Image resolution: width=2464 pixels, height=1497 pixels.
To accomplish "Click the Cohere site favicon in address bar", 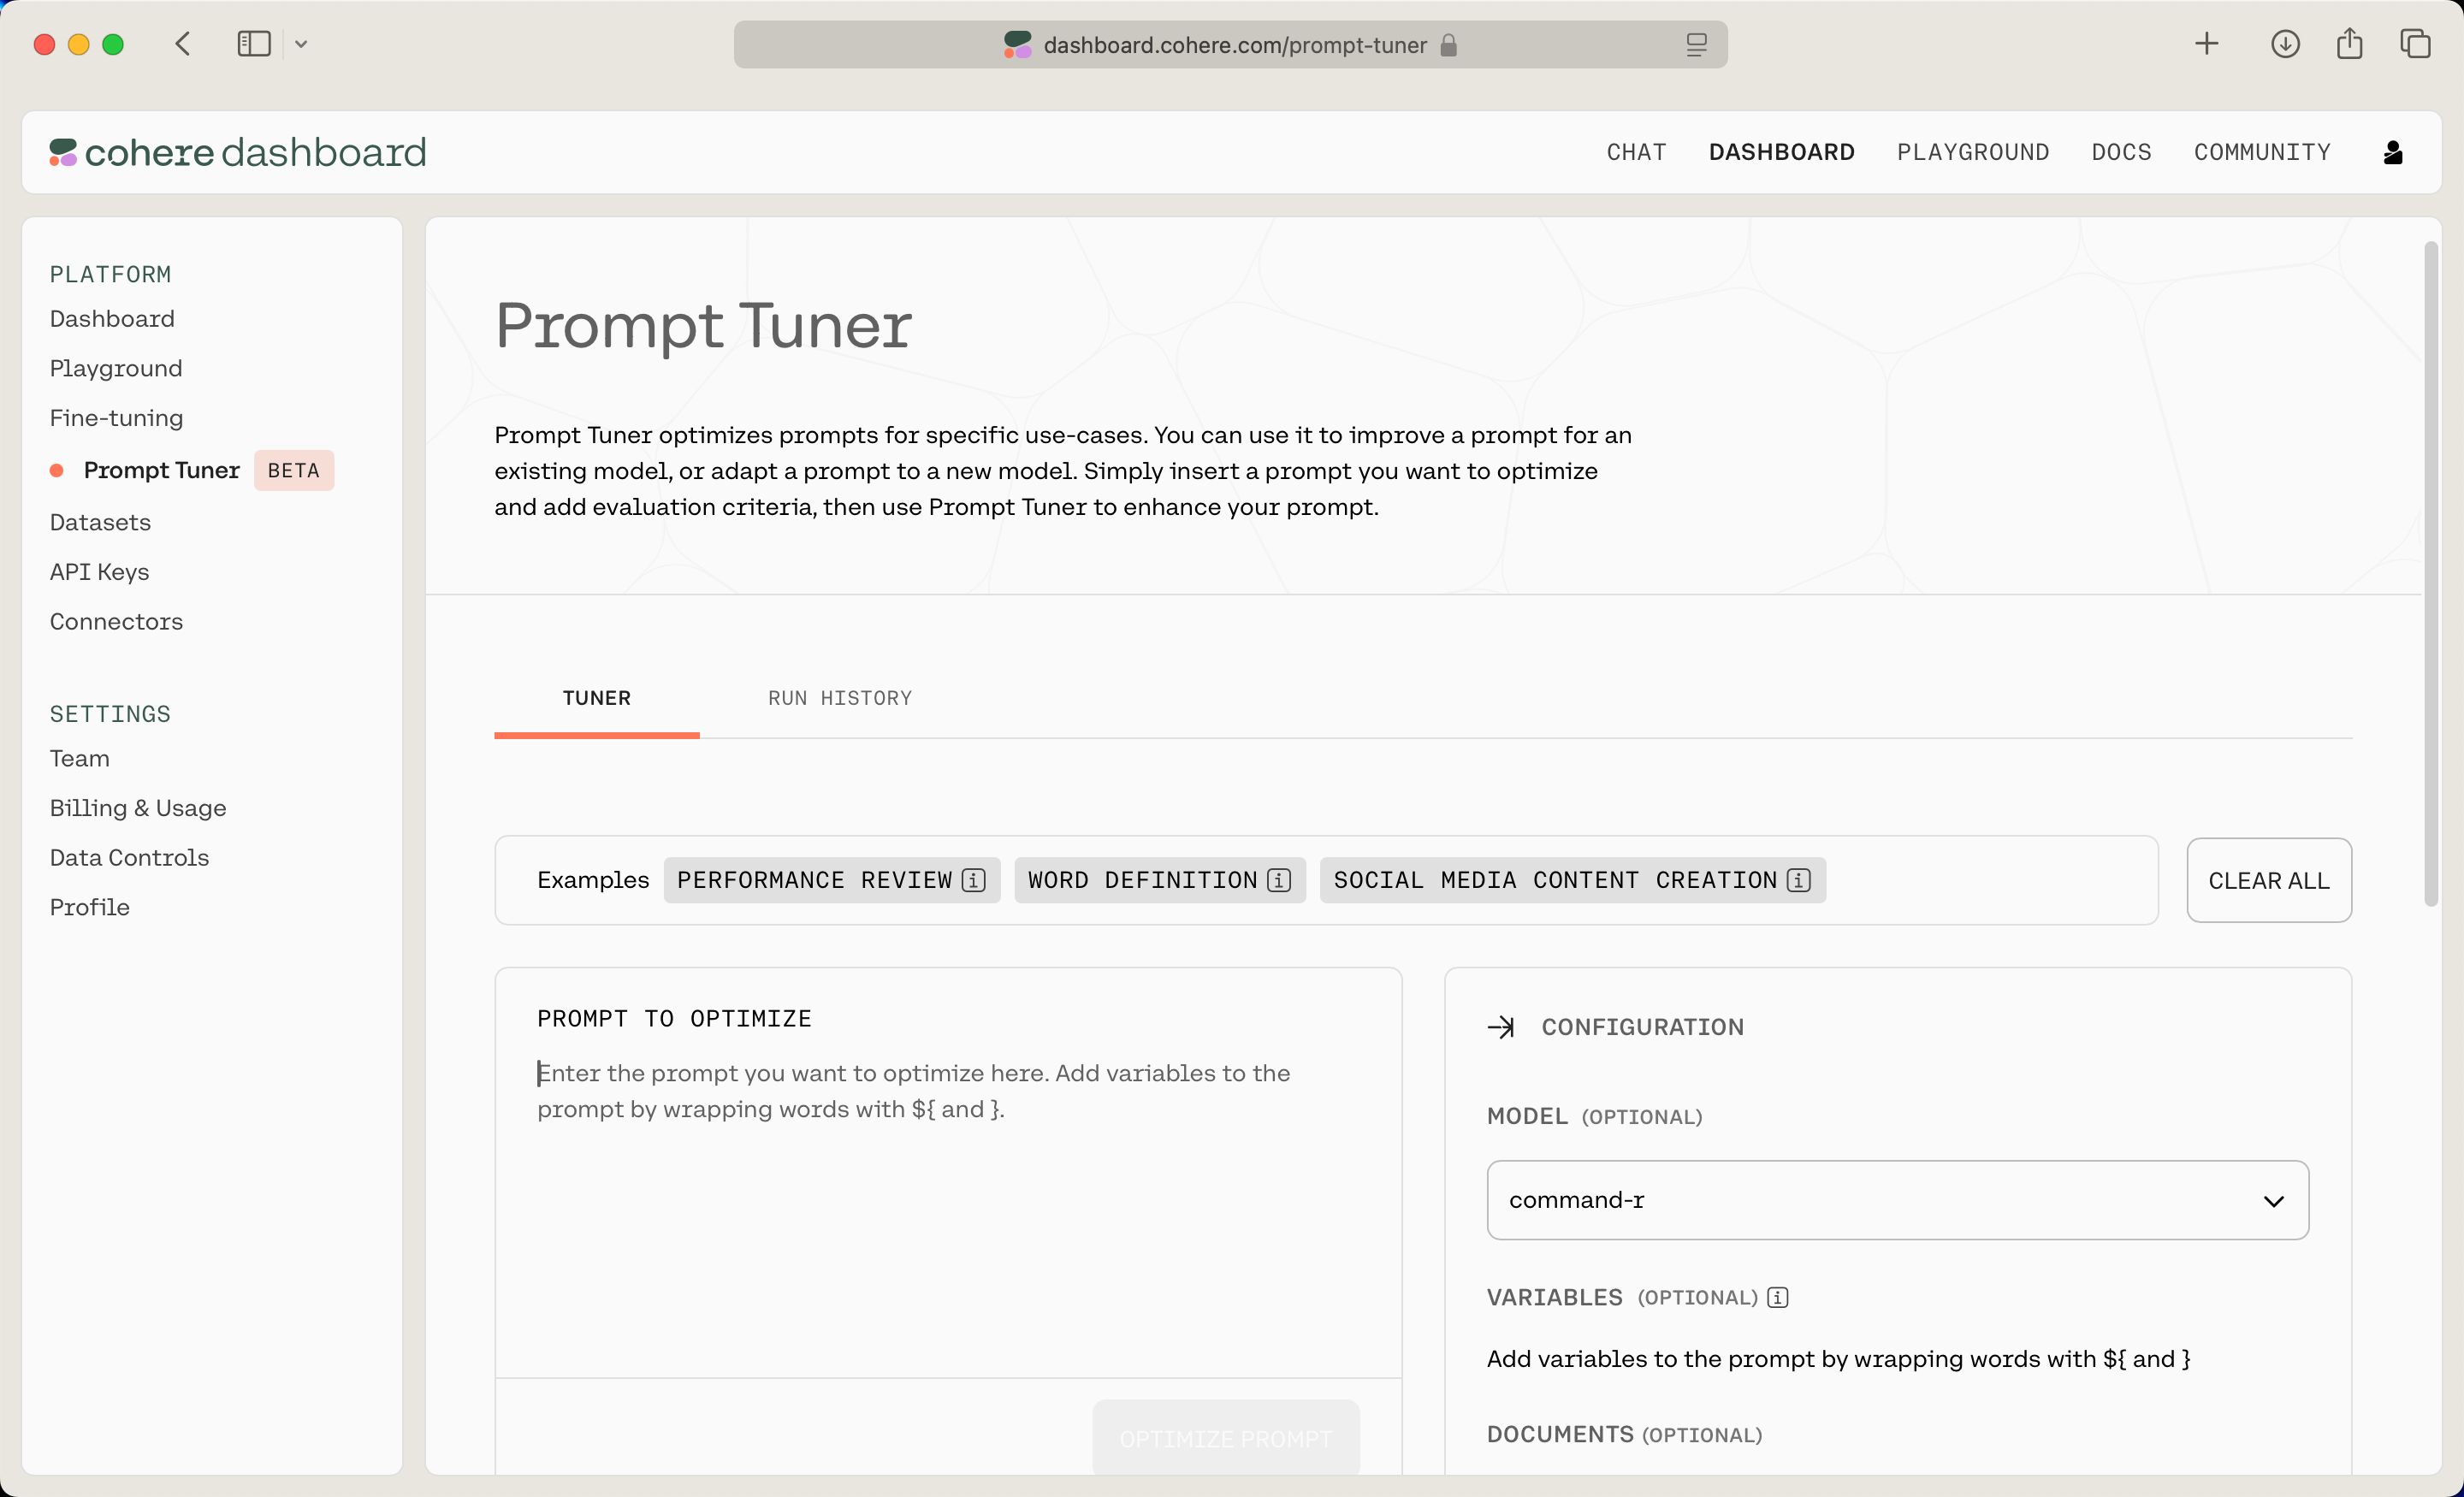I will 1017,44.
